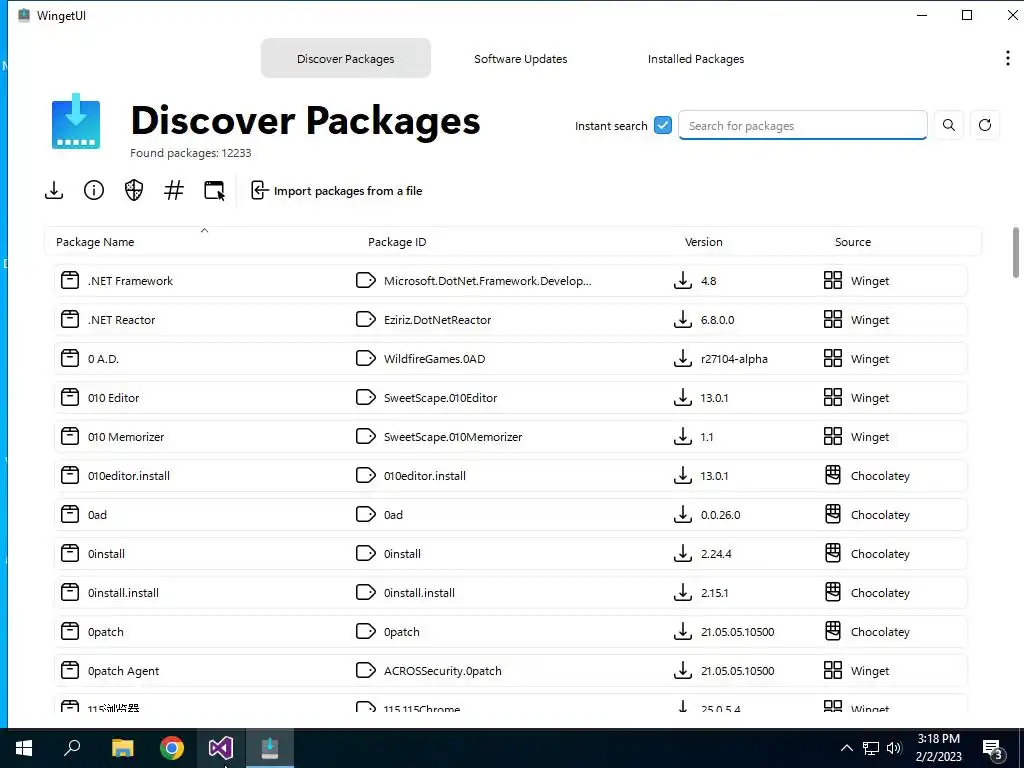This screenshot has height=768, width=1024.
Task: Click version 0.0.26.0 in the 0ad row
Action: click(x=720, y=515)
